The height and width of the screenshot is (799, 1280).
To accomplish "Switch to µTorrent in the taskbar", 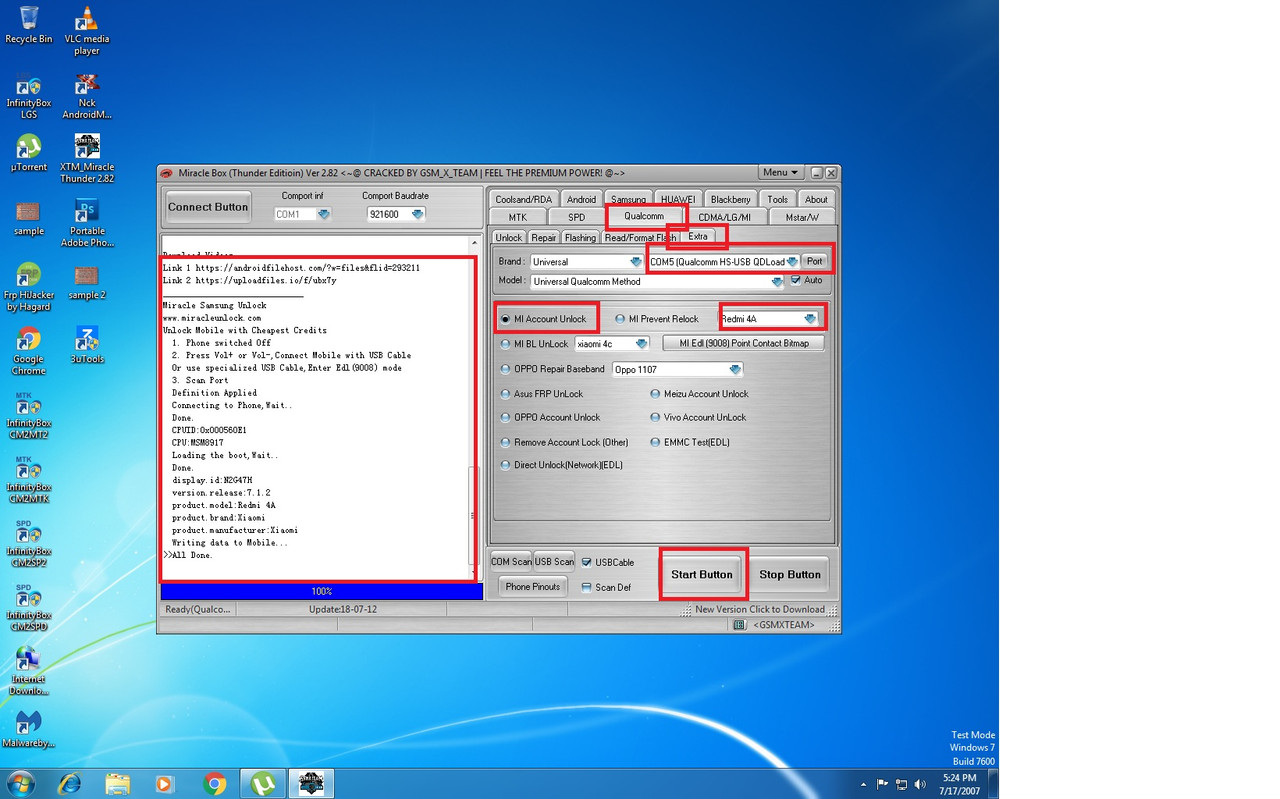I will coord(262,783).
